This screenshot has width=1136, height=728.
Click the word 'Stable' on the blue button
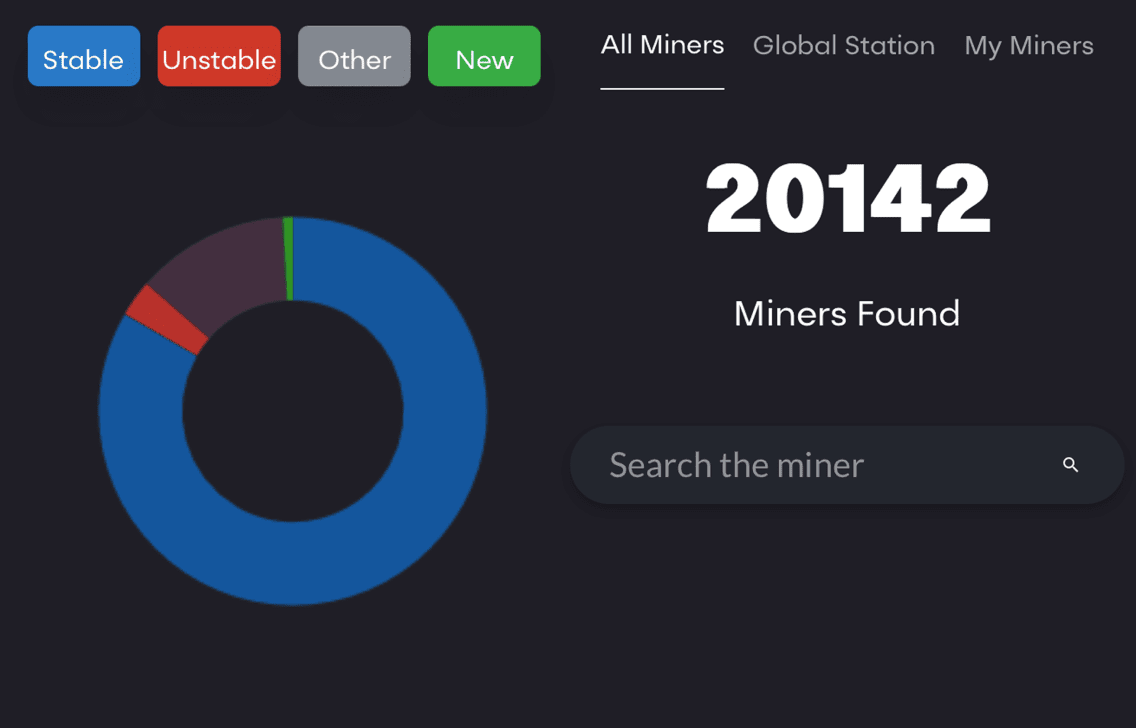click(84, 60)
